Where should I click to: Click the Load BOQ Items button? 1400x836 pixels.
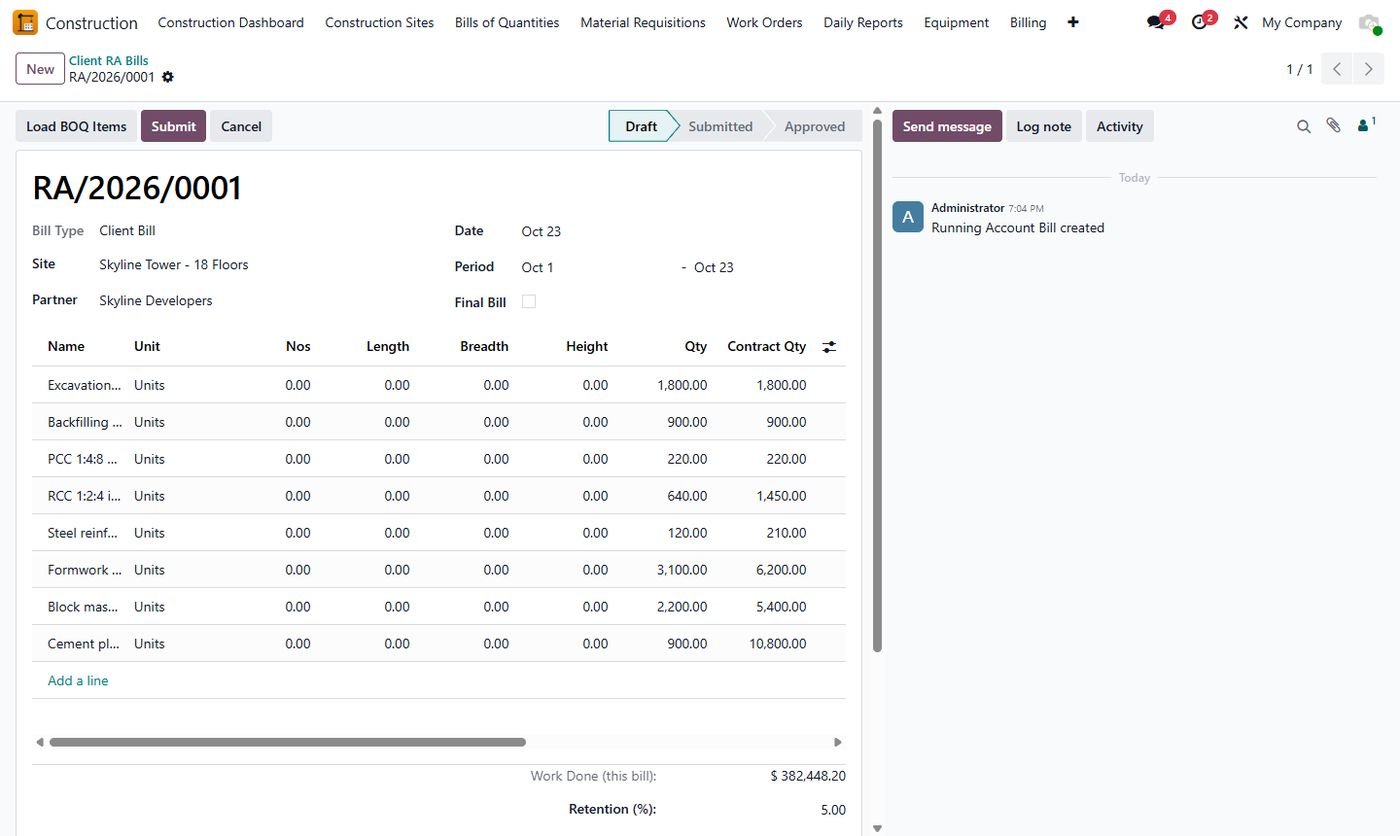pyautogui.click(x=76, y=126)
